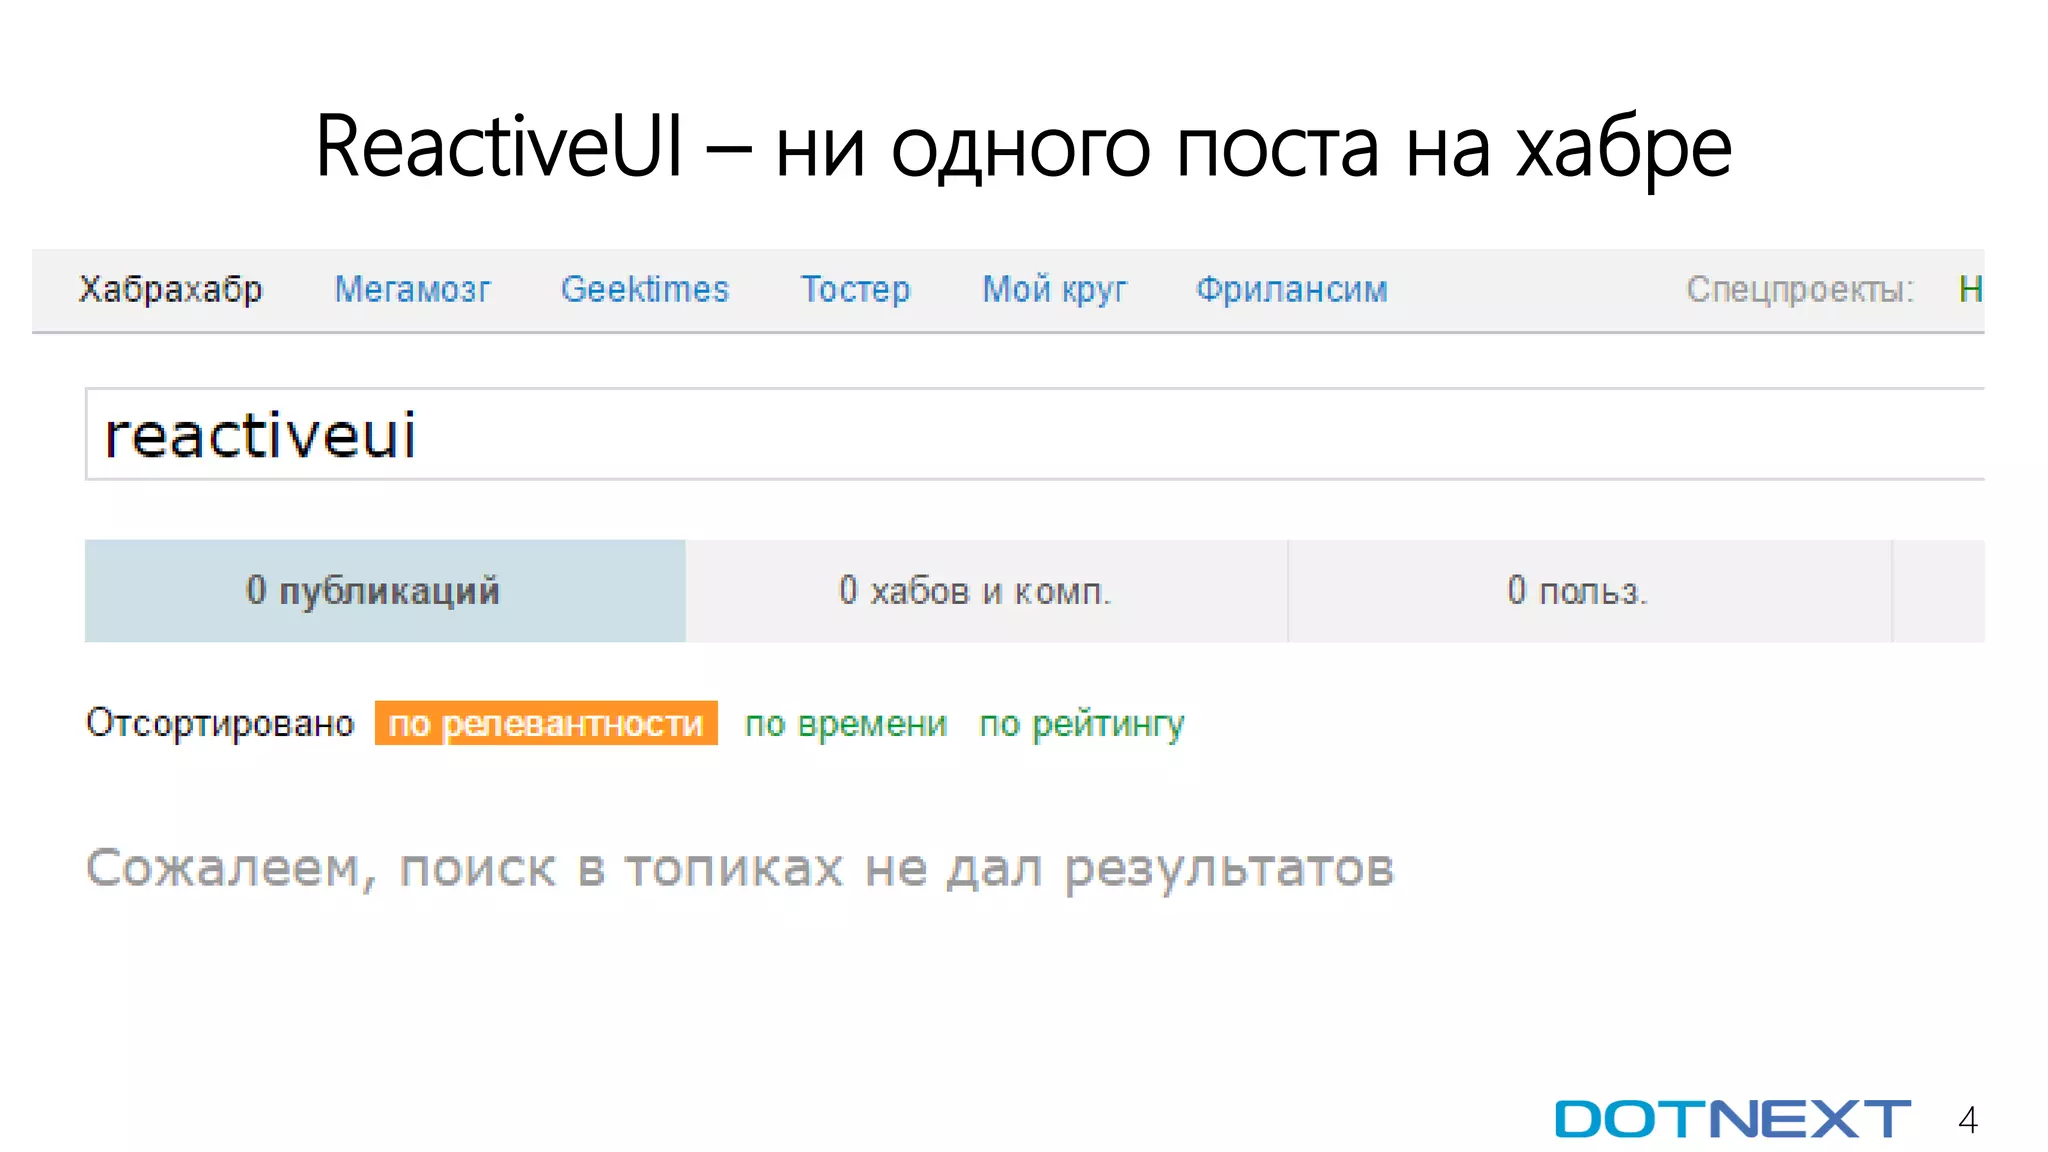Click the slide number 4

pyautogui.click(x=1968, y=1120)
